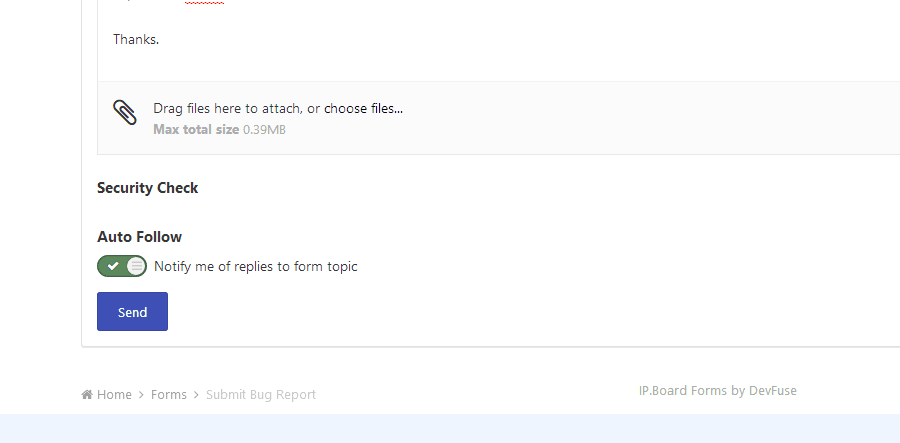900x443 pixels.
Task: Click the red-underlined misspelled word in editor
Action: click(x=204, y=2)
